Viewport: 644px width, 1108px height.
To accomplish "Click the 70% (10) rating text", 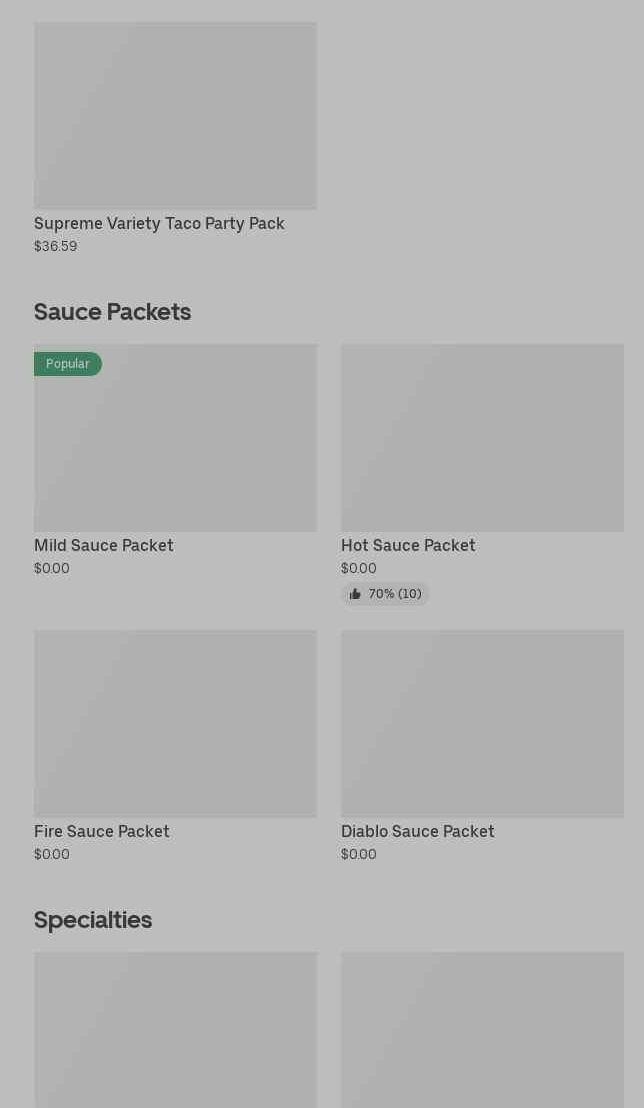I will coord(395,594).
